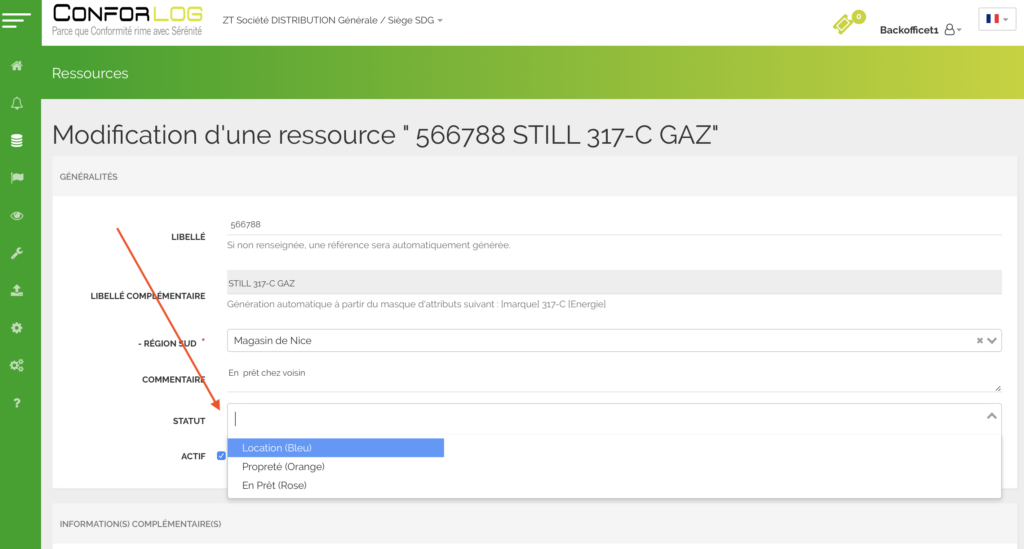Image resolution: width=1024 pixels, height=549 pixels.
Task: Open the Backoffice1 user menu
Action: pyautogui.click(x=919, y=30)
